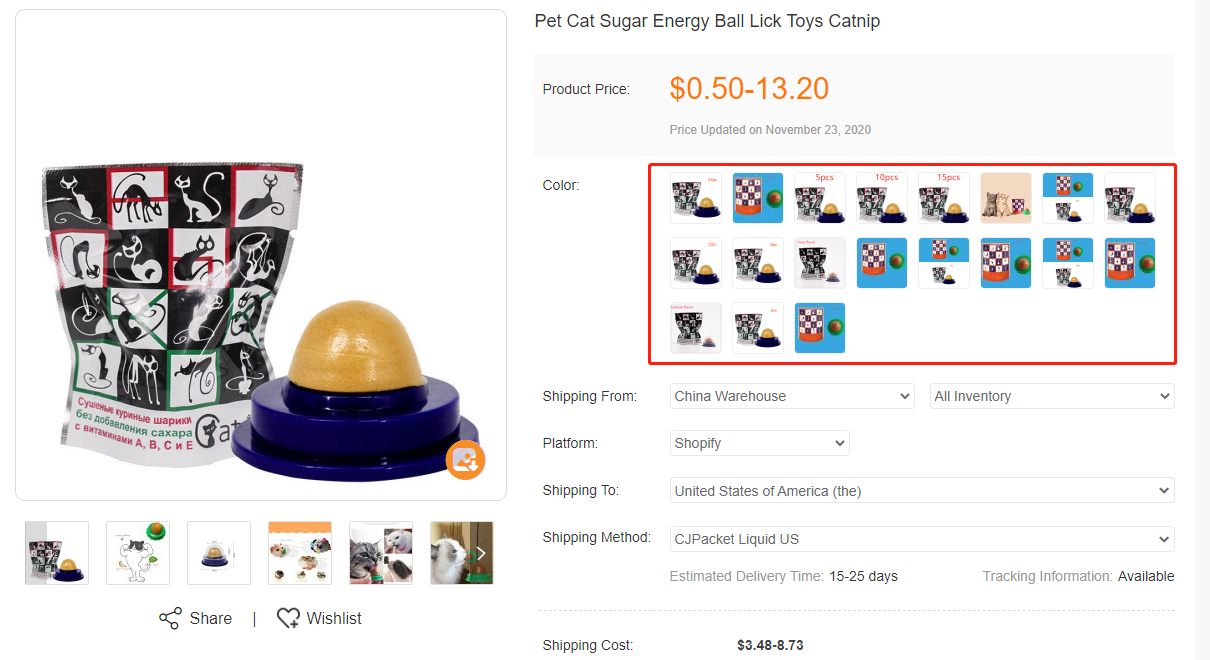Open the Shipping From dropdown
The image size is (1210, 660).
coord(792,396)
